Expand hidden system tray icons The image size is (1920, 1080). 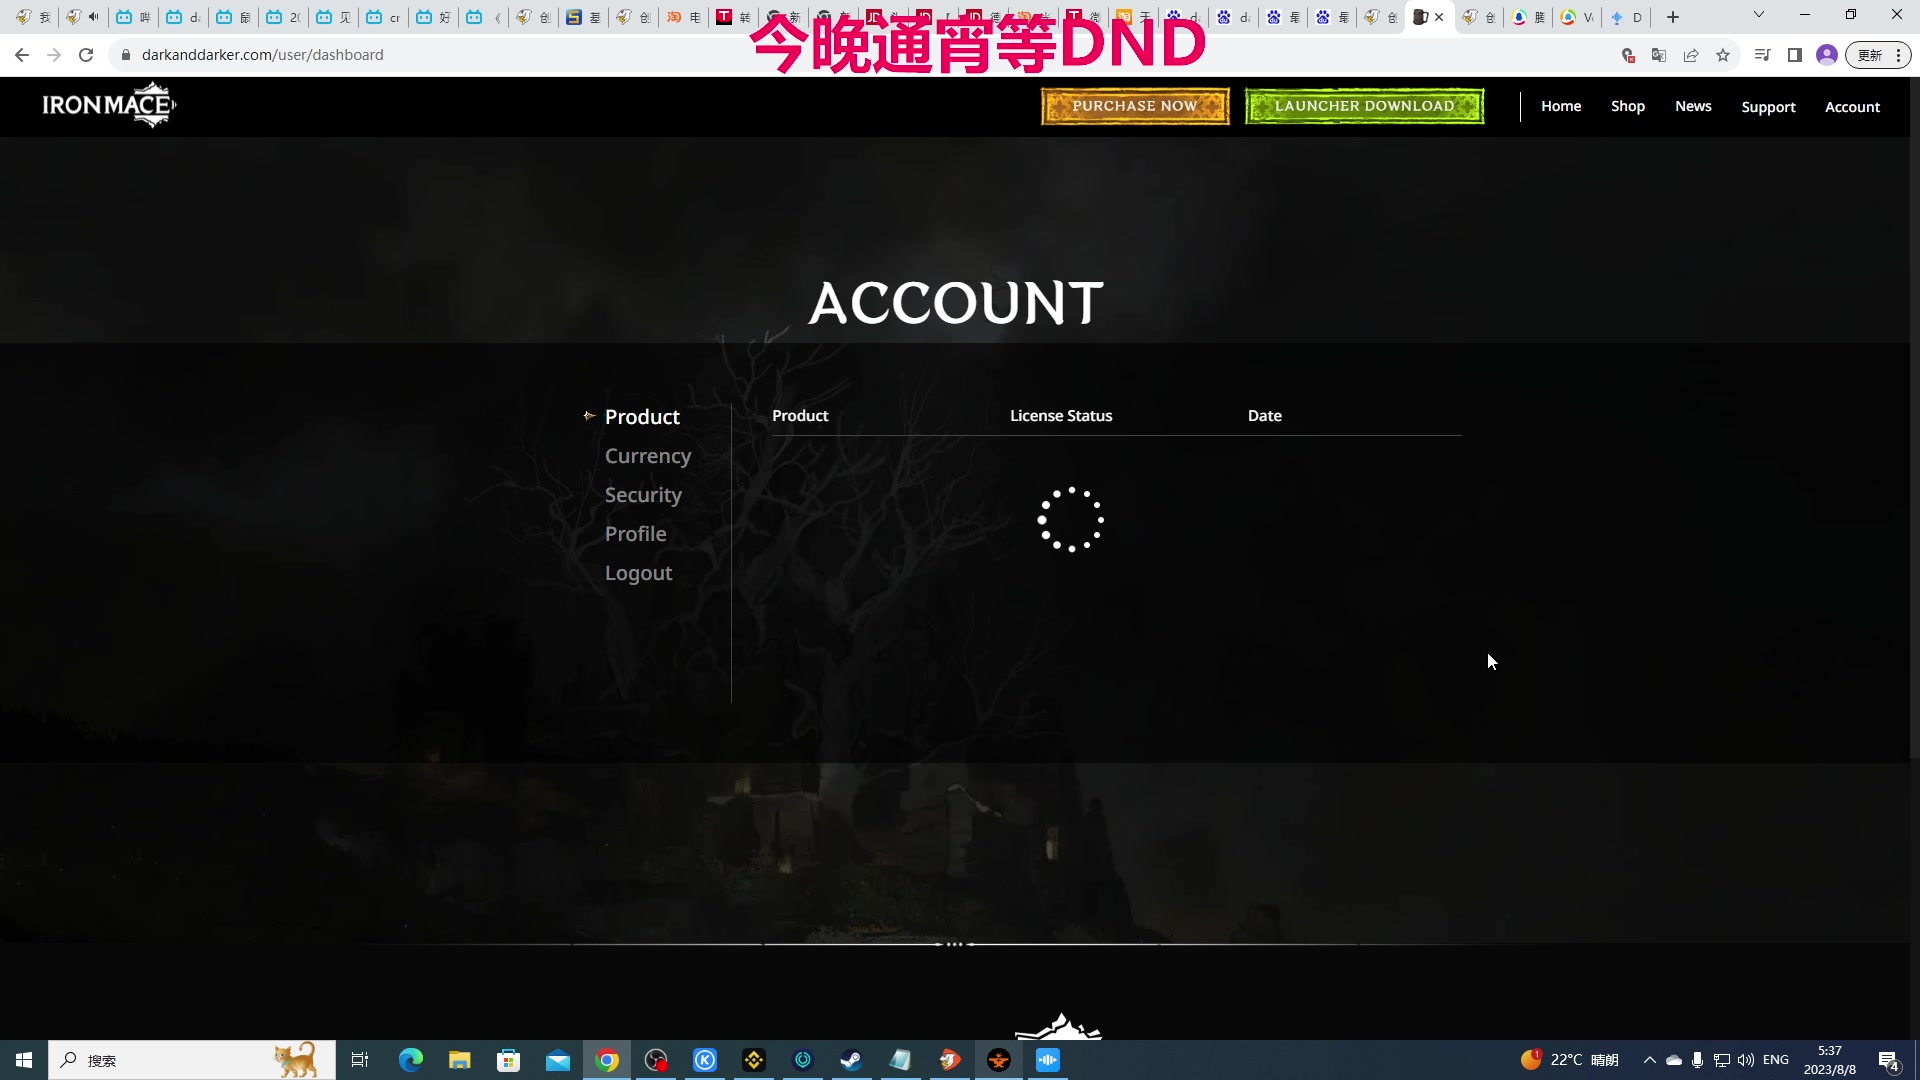point(1650,1060)
